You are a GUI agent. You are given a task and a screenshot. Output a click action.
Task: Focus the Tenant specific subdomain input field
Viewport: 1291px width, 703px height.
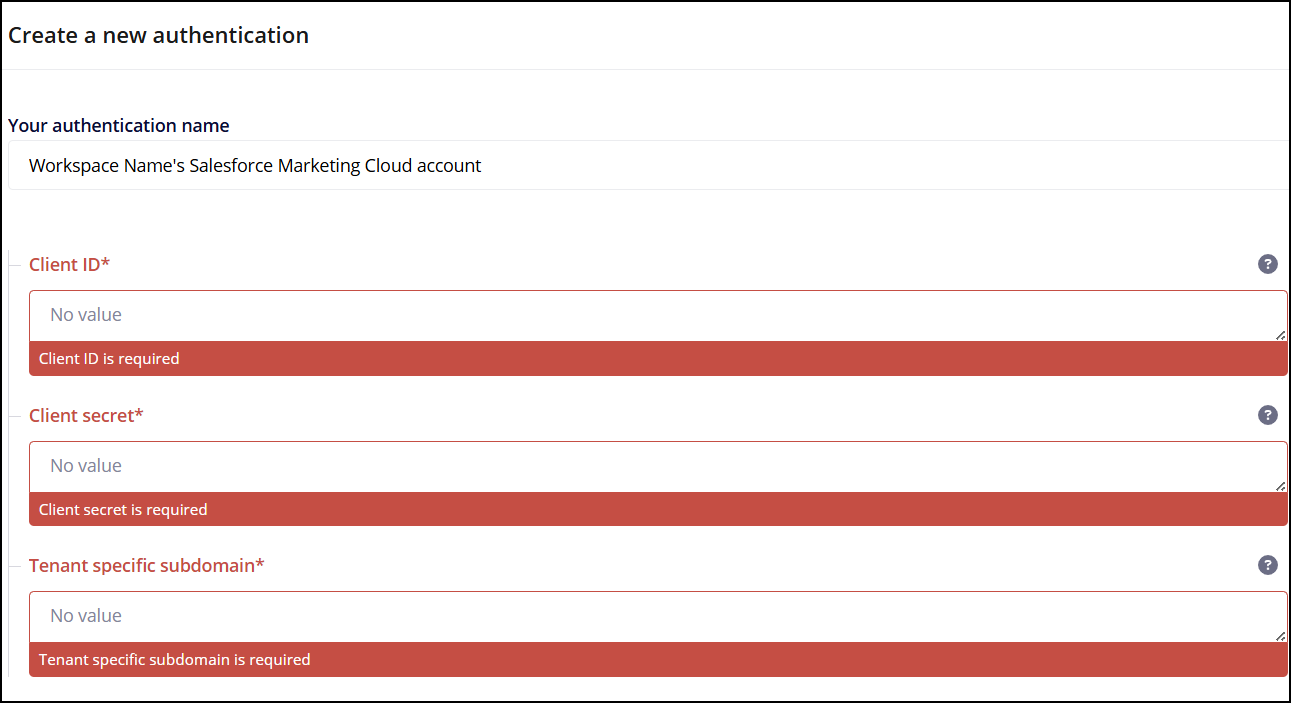pos(658,617)
